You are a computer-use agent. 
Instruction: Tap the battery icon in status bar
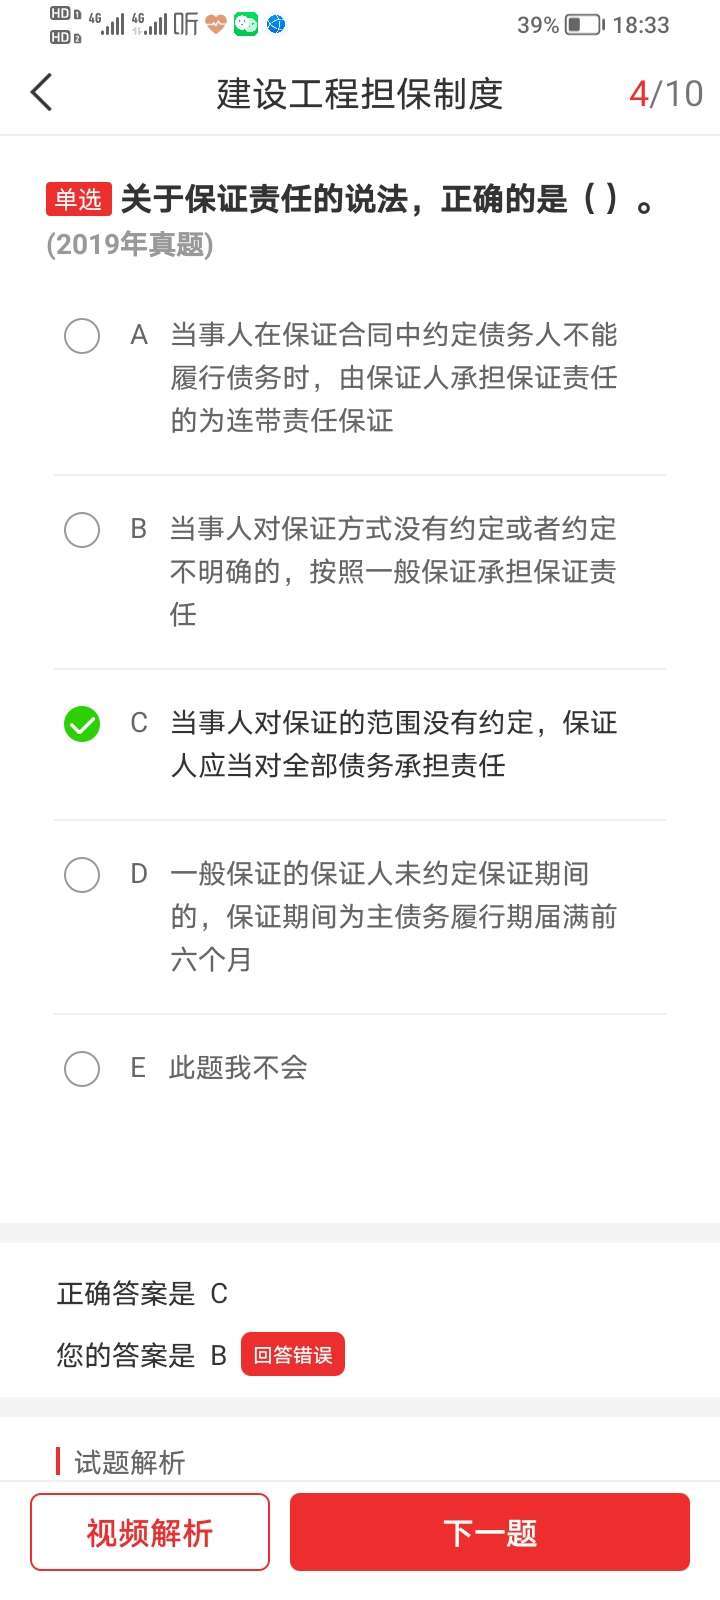(584, 25)
